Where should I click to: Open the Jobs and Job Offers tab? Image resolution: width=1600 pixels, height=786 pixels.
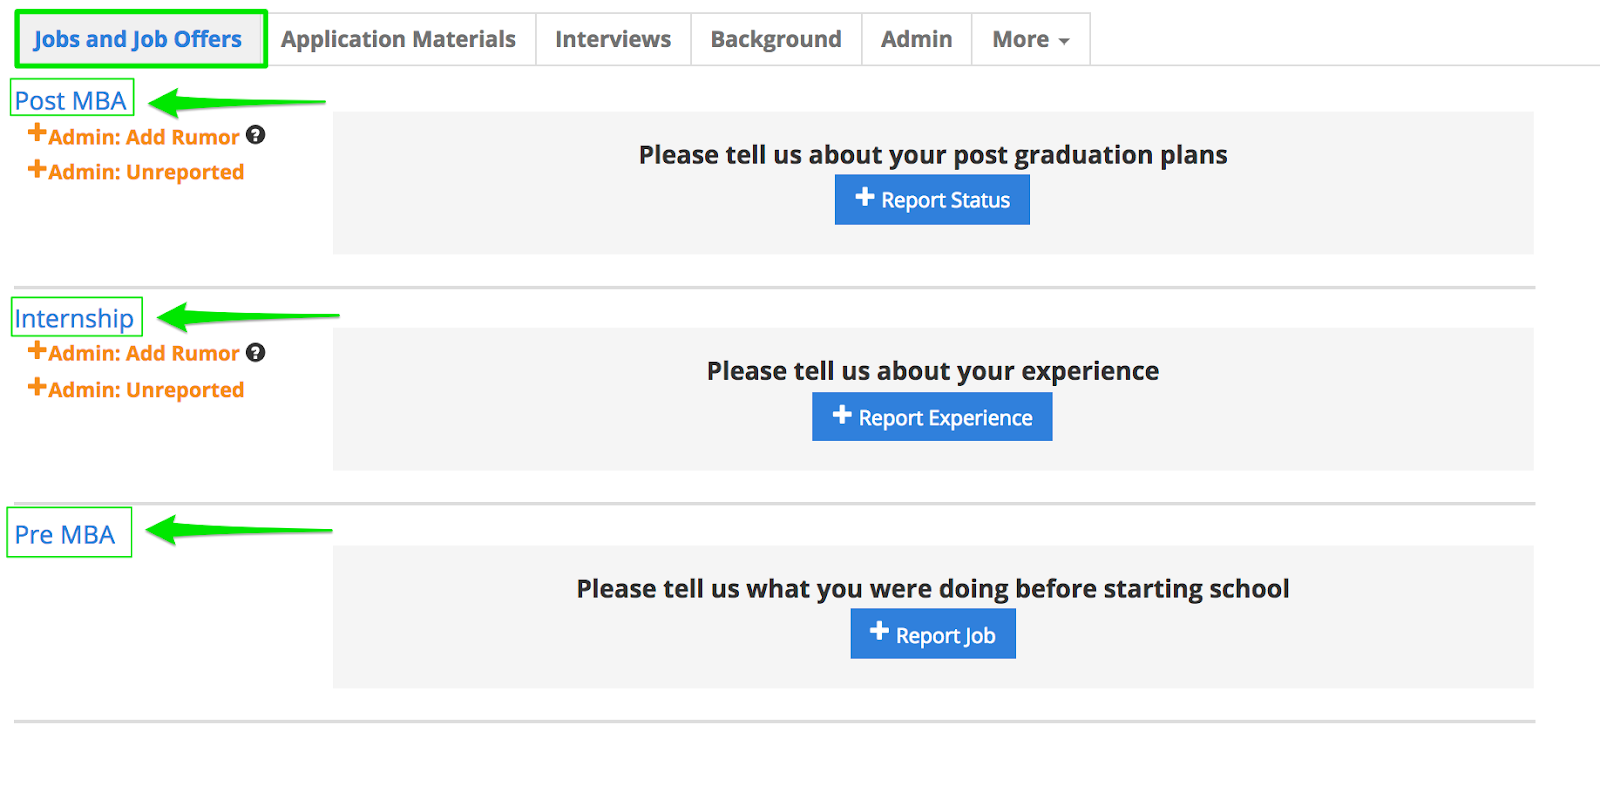(x=138, y=39)
